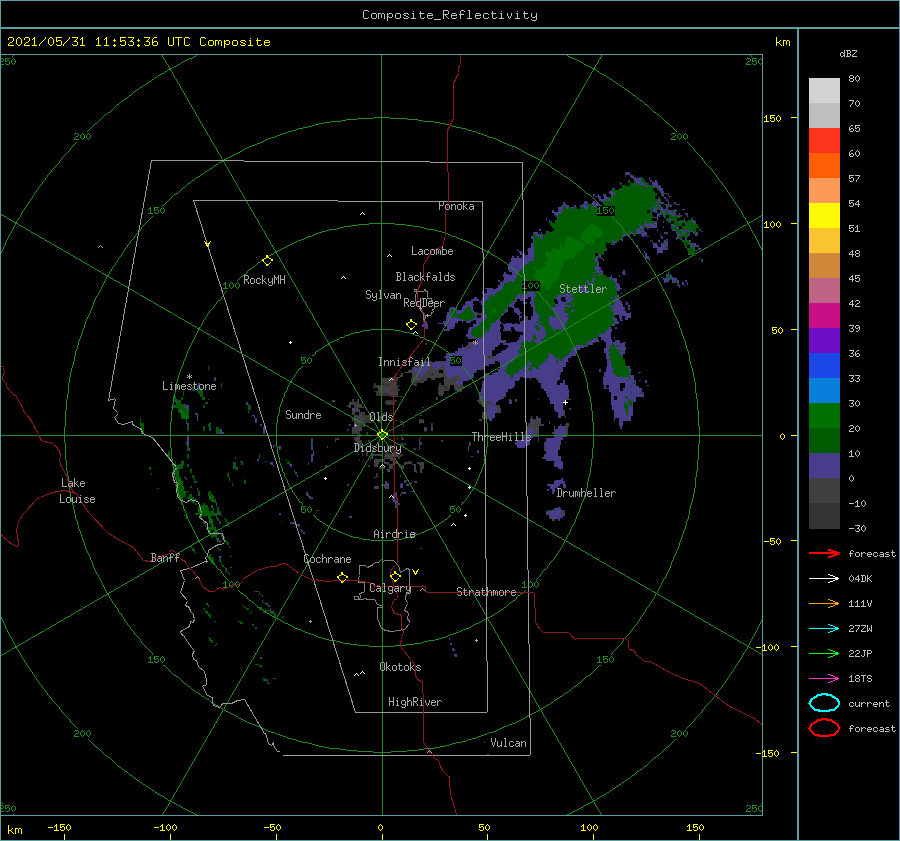Click the dBZ legend heading
The width and height of the screenshot is (900, 841).
[848, 53]
